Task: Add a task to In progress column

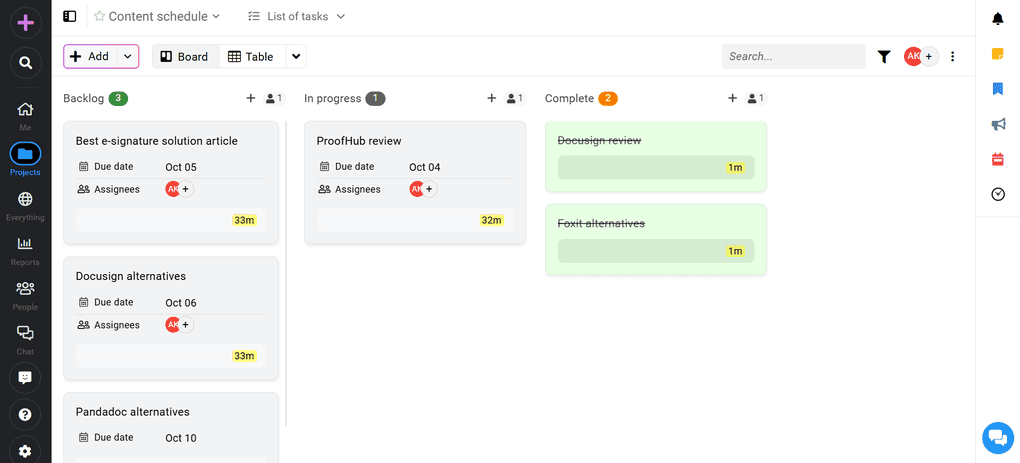Action: click(492, 98)
